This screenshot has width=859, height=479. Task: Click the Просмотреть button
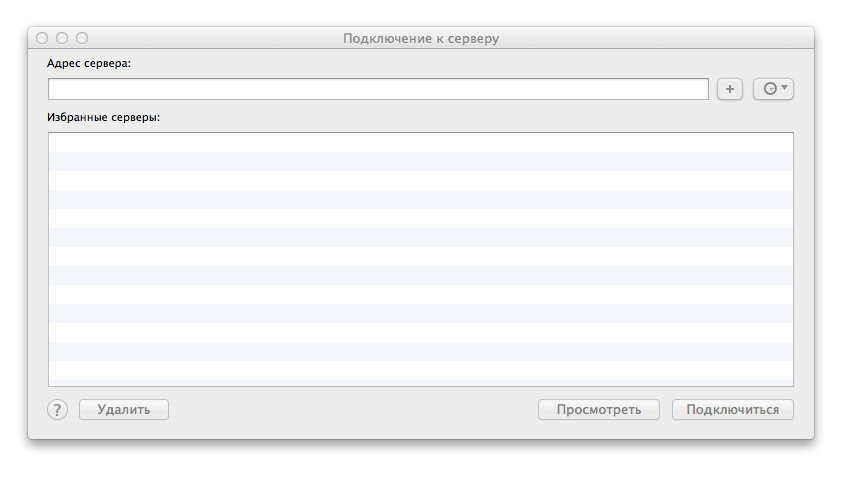point(599,409)
